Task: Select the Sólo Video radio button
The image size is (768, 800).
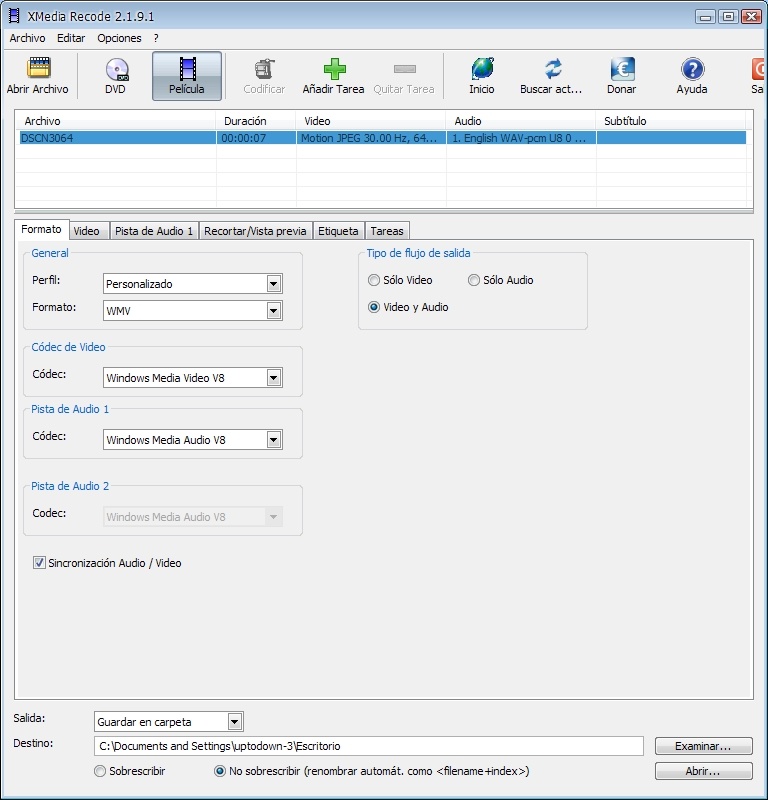Action: 375,281
